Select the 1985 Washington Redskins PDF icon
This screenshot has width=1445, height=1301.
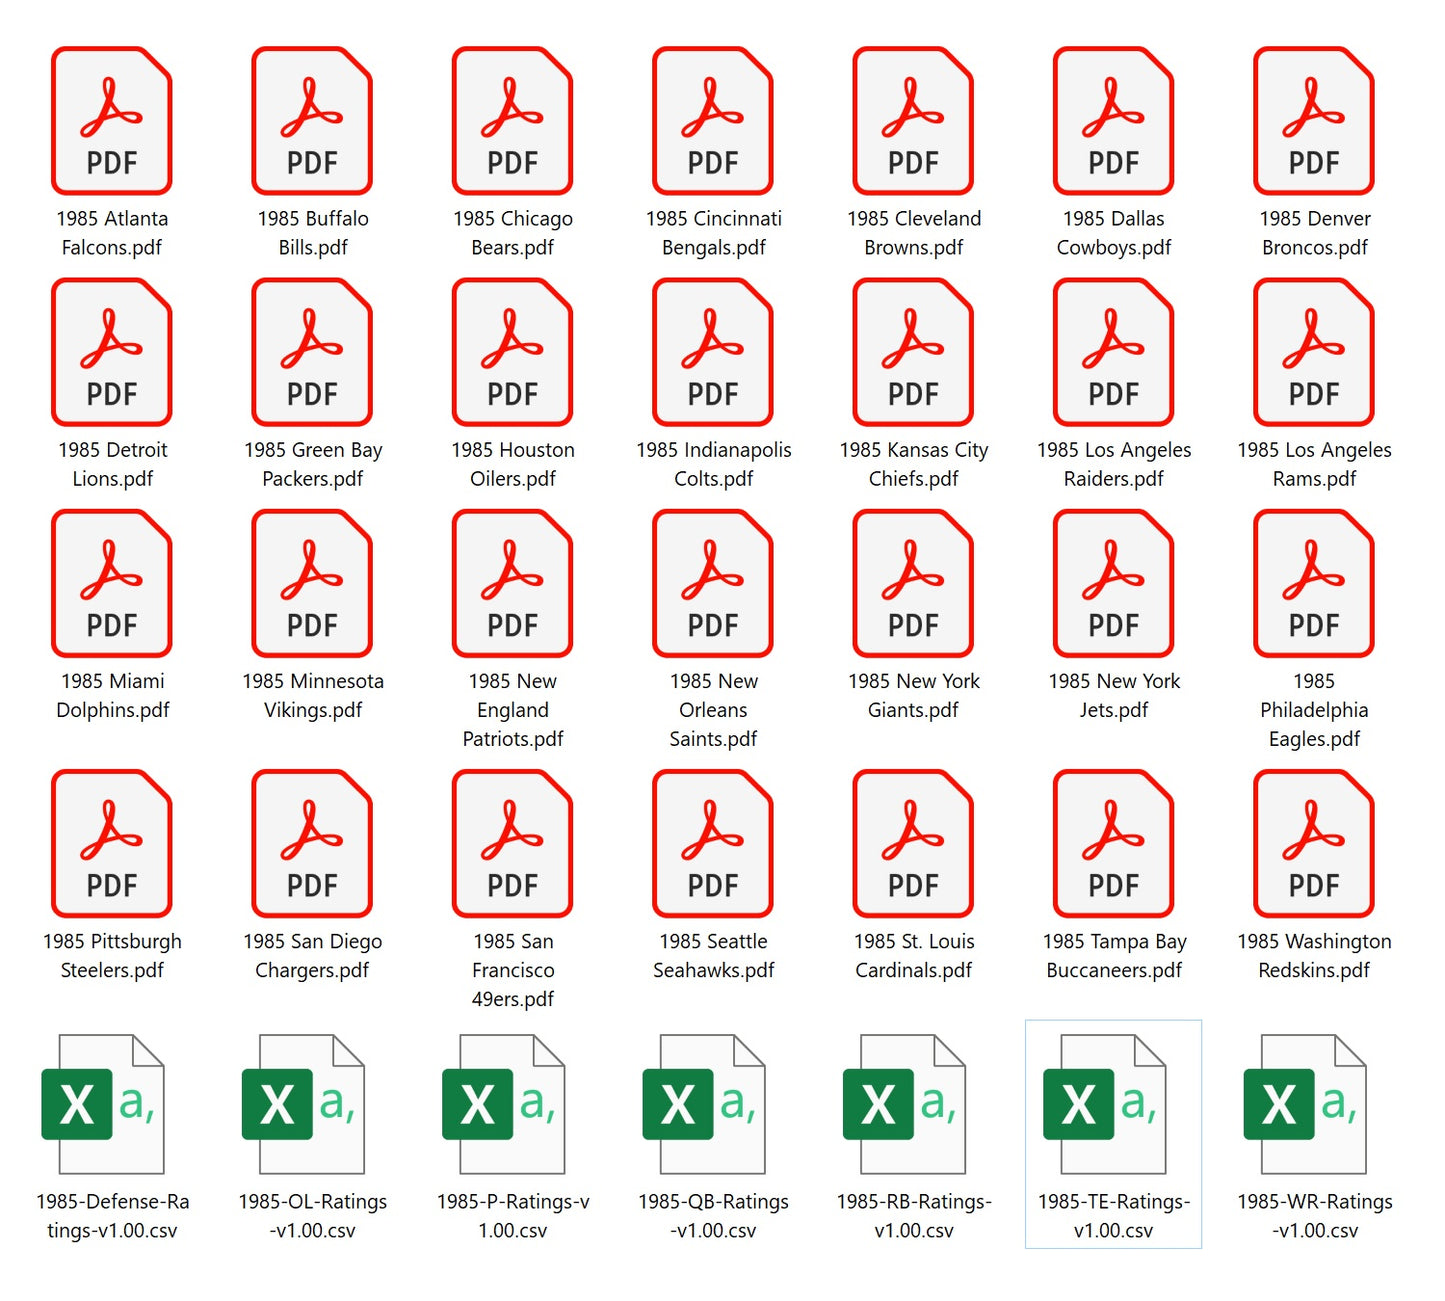pyautogui.click(x=1314, y=843)
